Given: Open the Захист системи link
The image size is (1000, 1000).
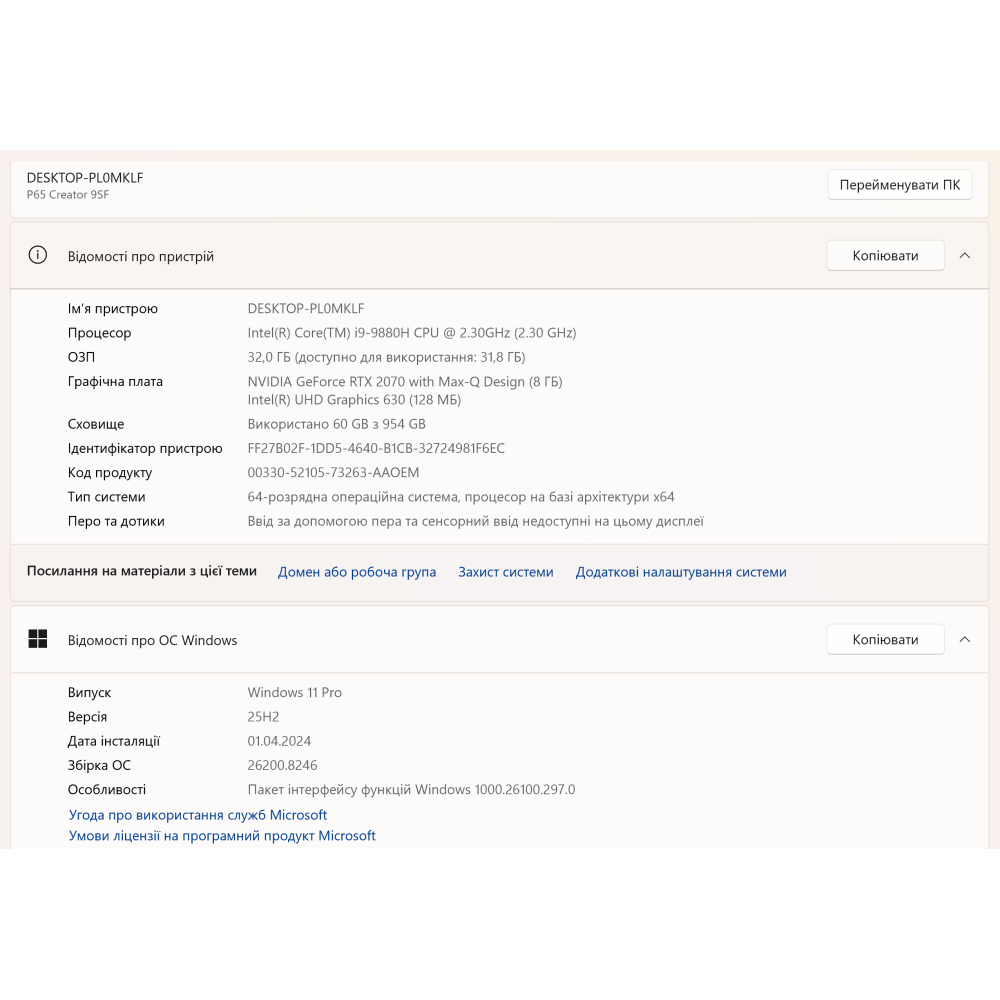Looking at the screenshot, I should pos(506,572).
